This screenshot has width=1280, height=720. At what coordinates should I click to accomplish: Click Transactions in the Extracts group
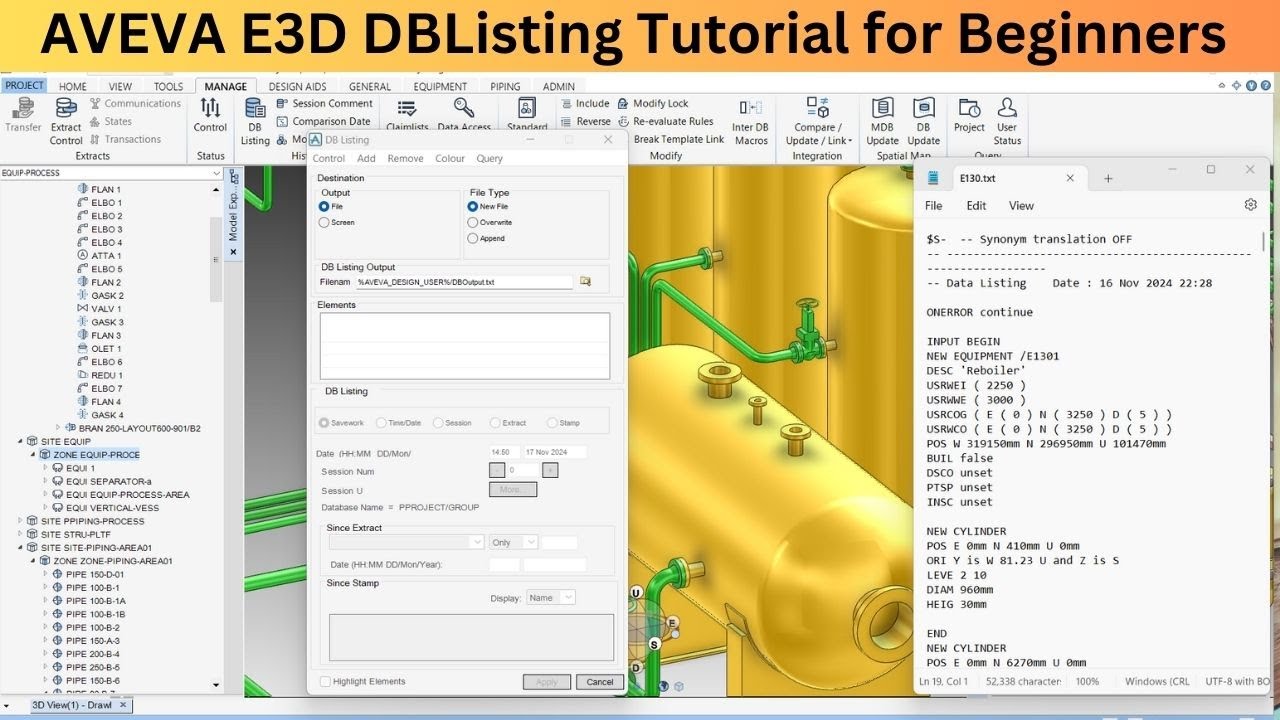125,139
